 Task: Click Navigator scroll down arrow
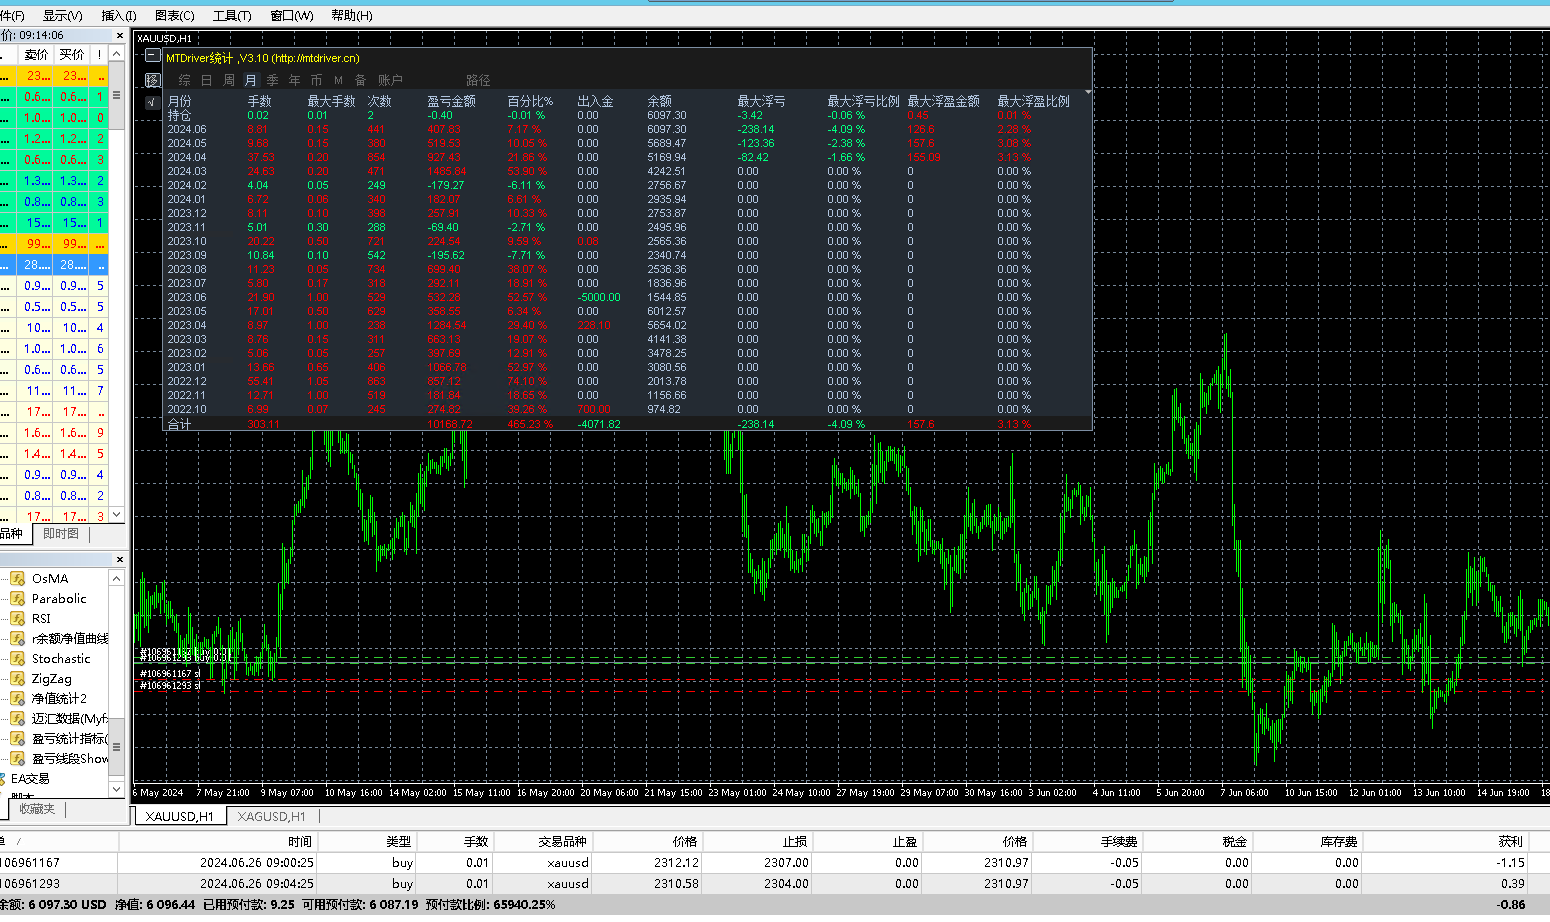(x=116, y=789)
